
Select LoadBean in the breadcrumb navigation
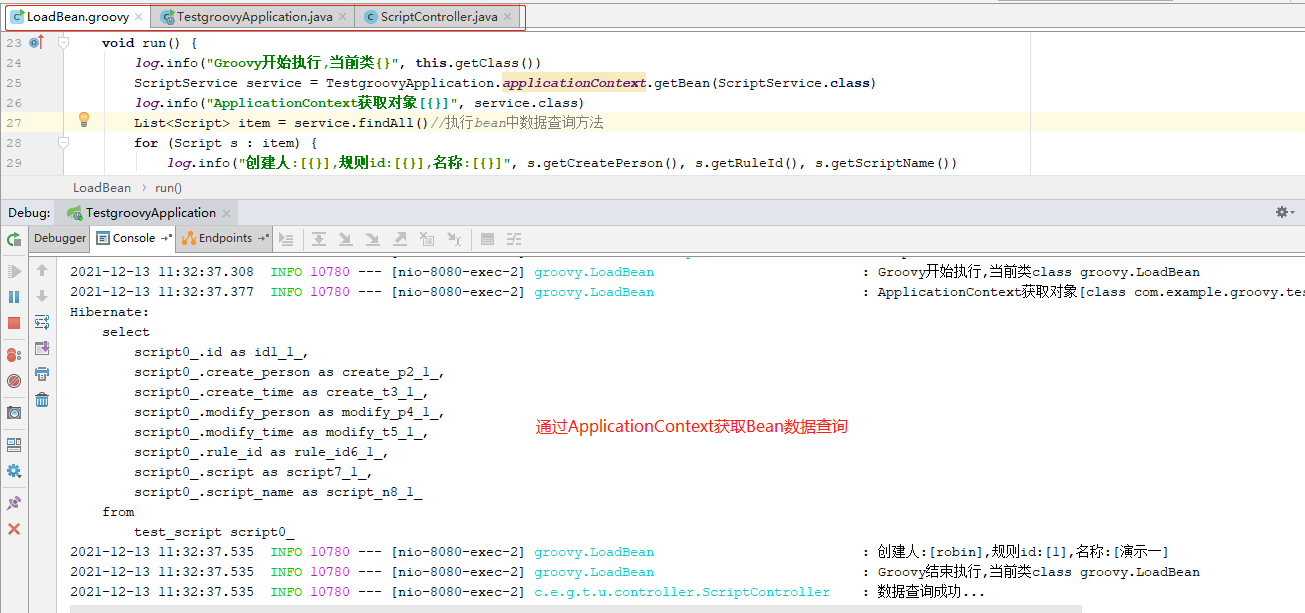pyautogui.click(x=101, y=187)
